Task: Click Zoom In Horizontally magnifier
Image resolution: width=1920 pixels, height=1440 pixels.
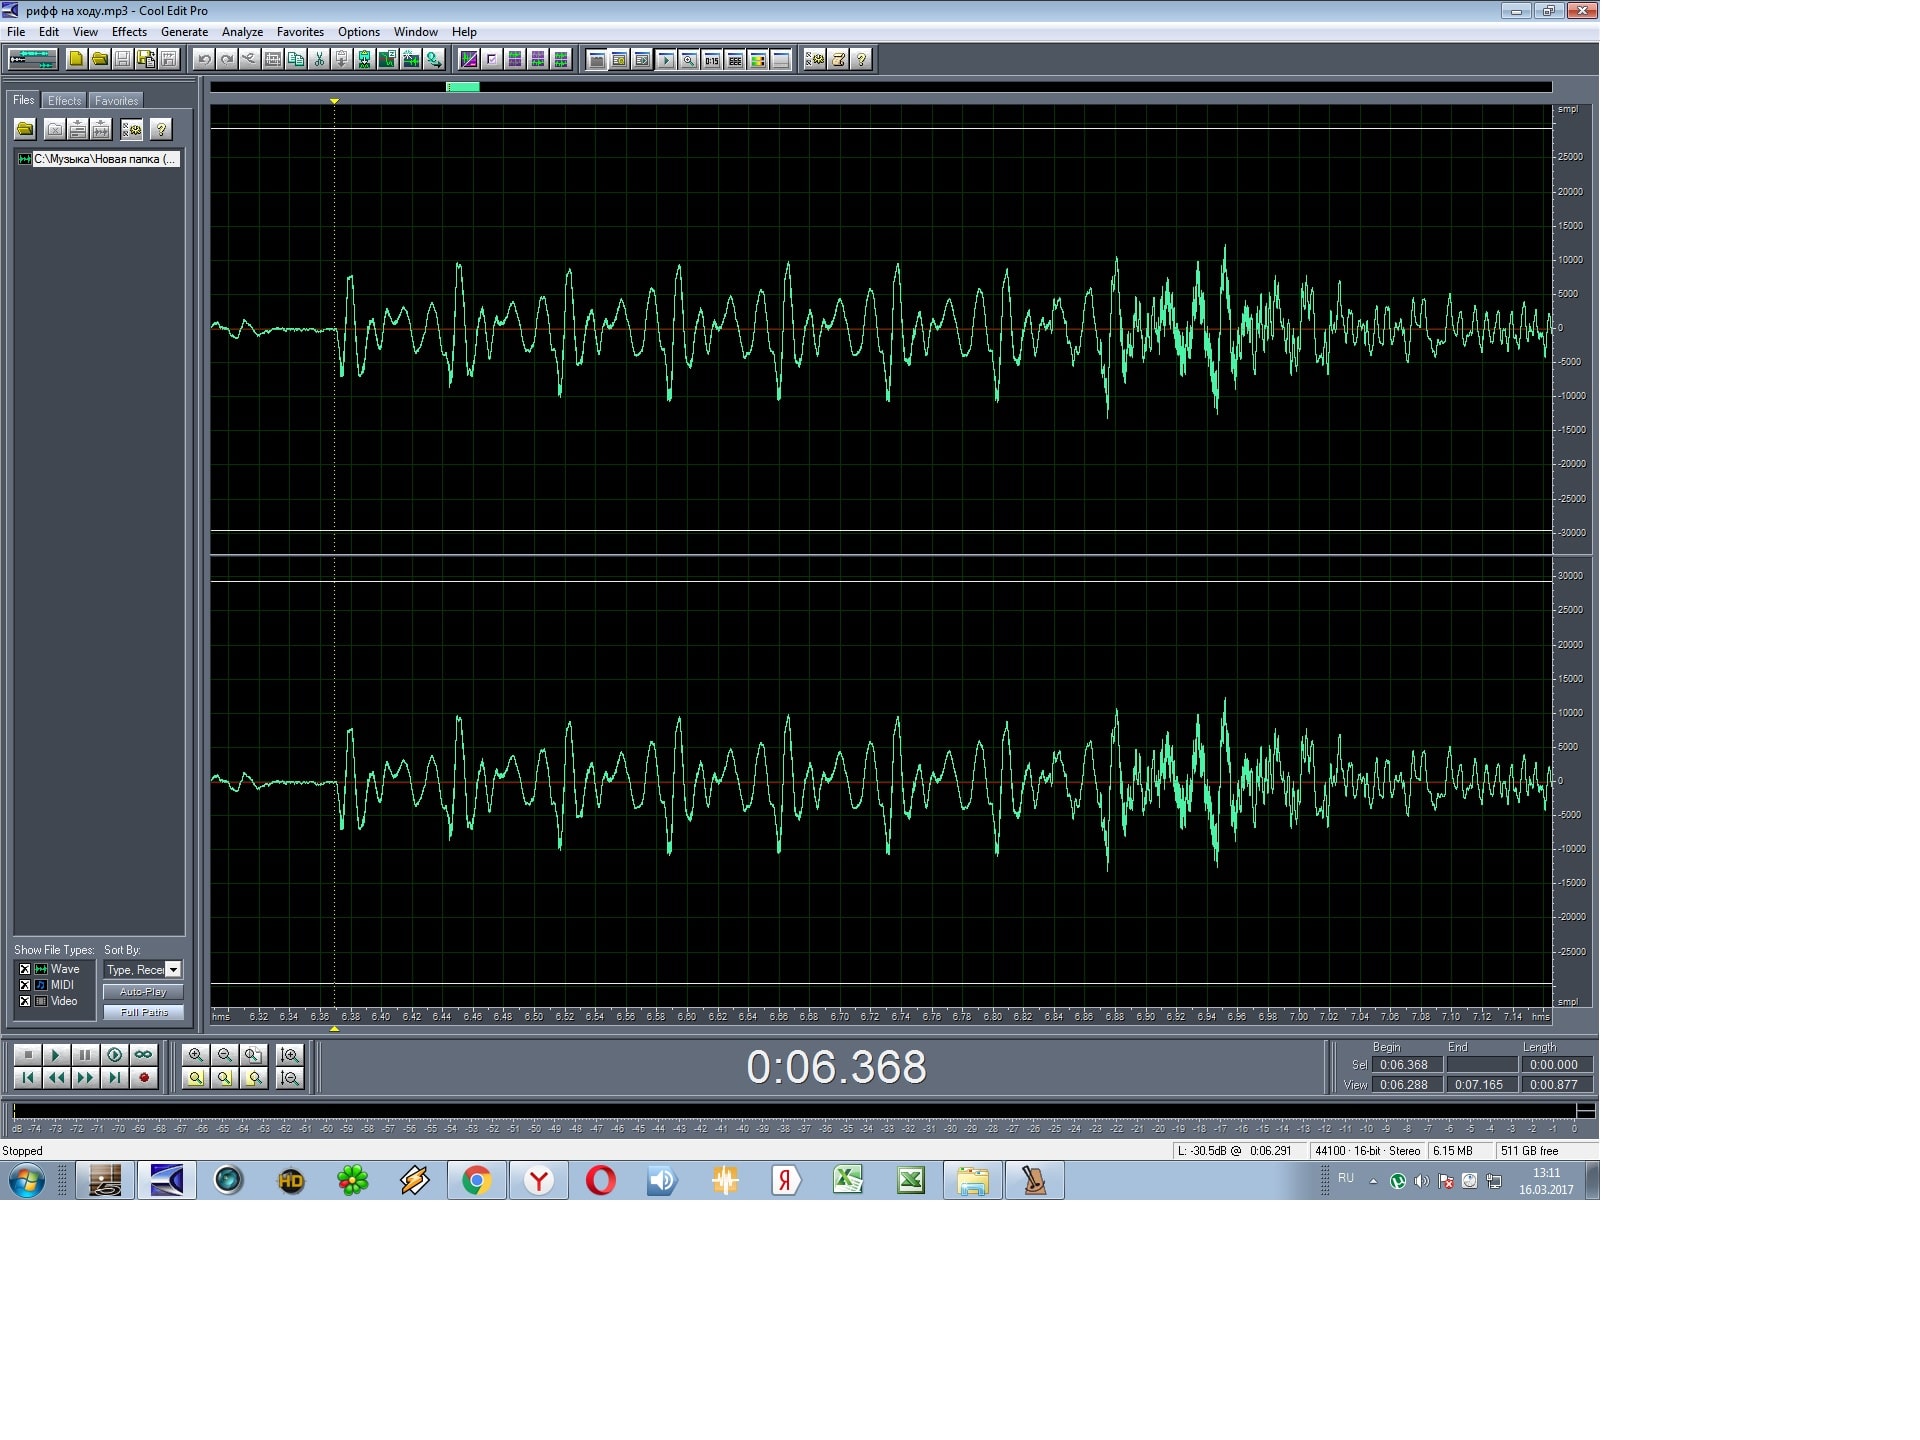Action: tap(196, 1055)
